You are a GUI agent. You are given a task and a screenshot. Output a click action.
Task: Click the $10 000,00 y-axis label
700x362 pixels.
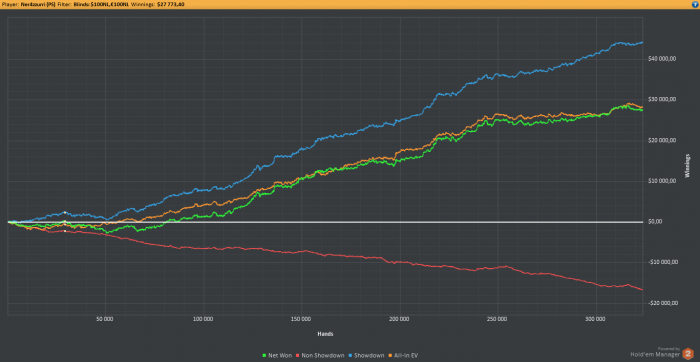(663, 181)
